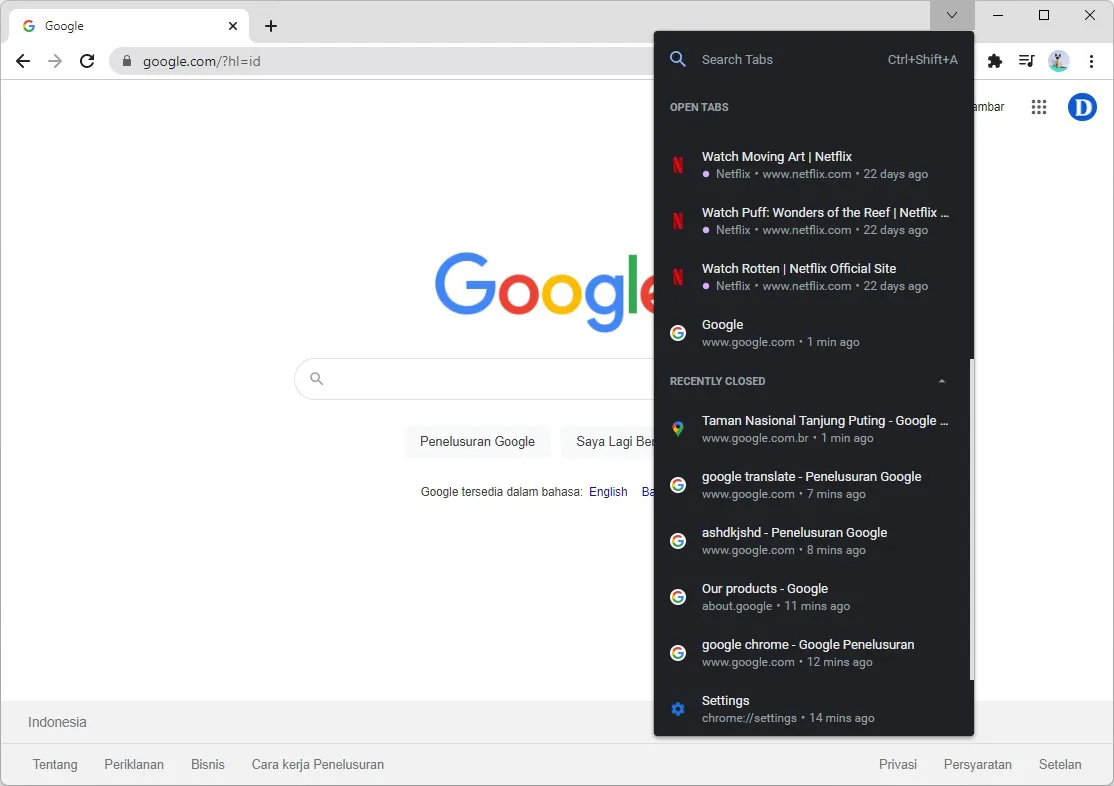
Task: Open the Google apps grid icon
Action: pyautogui.click(x=1039, y=107)
